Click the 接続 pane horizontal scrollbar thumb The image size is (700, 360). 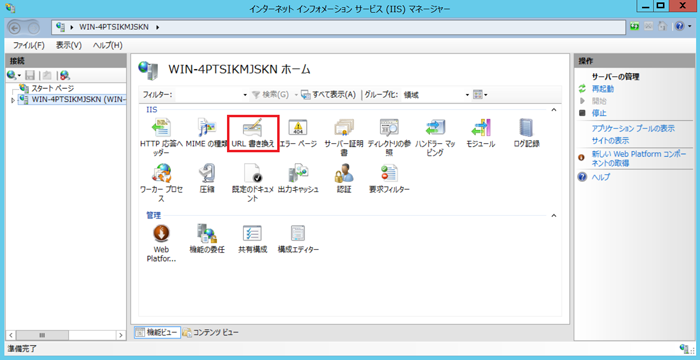[42, 335]
